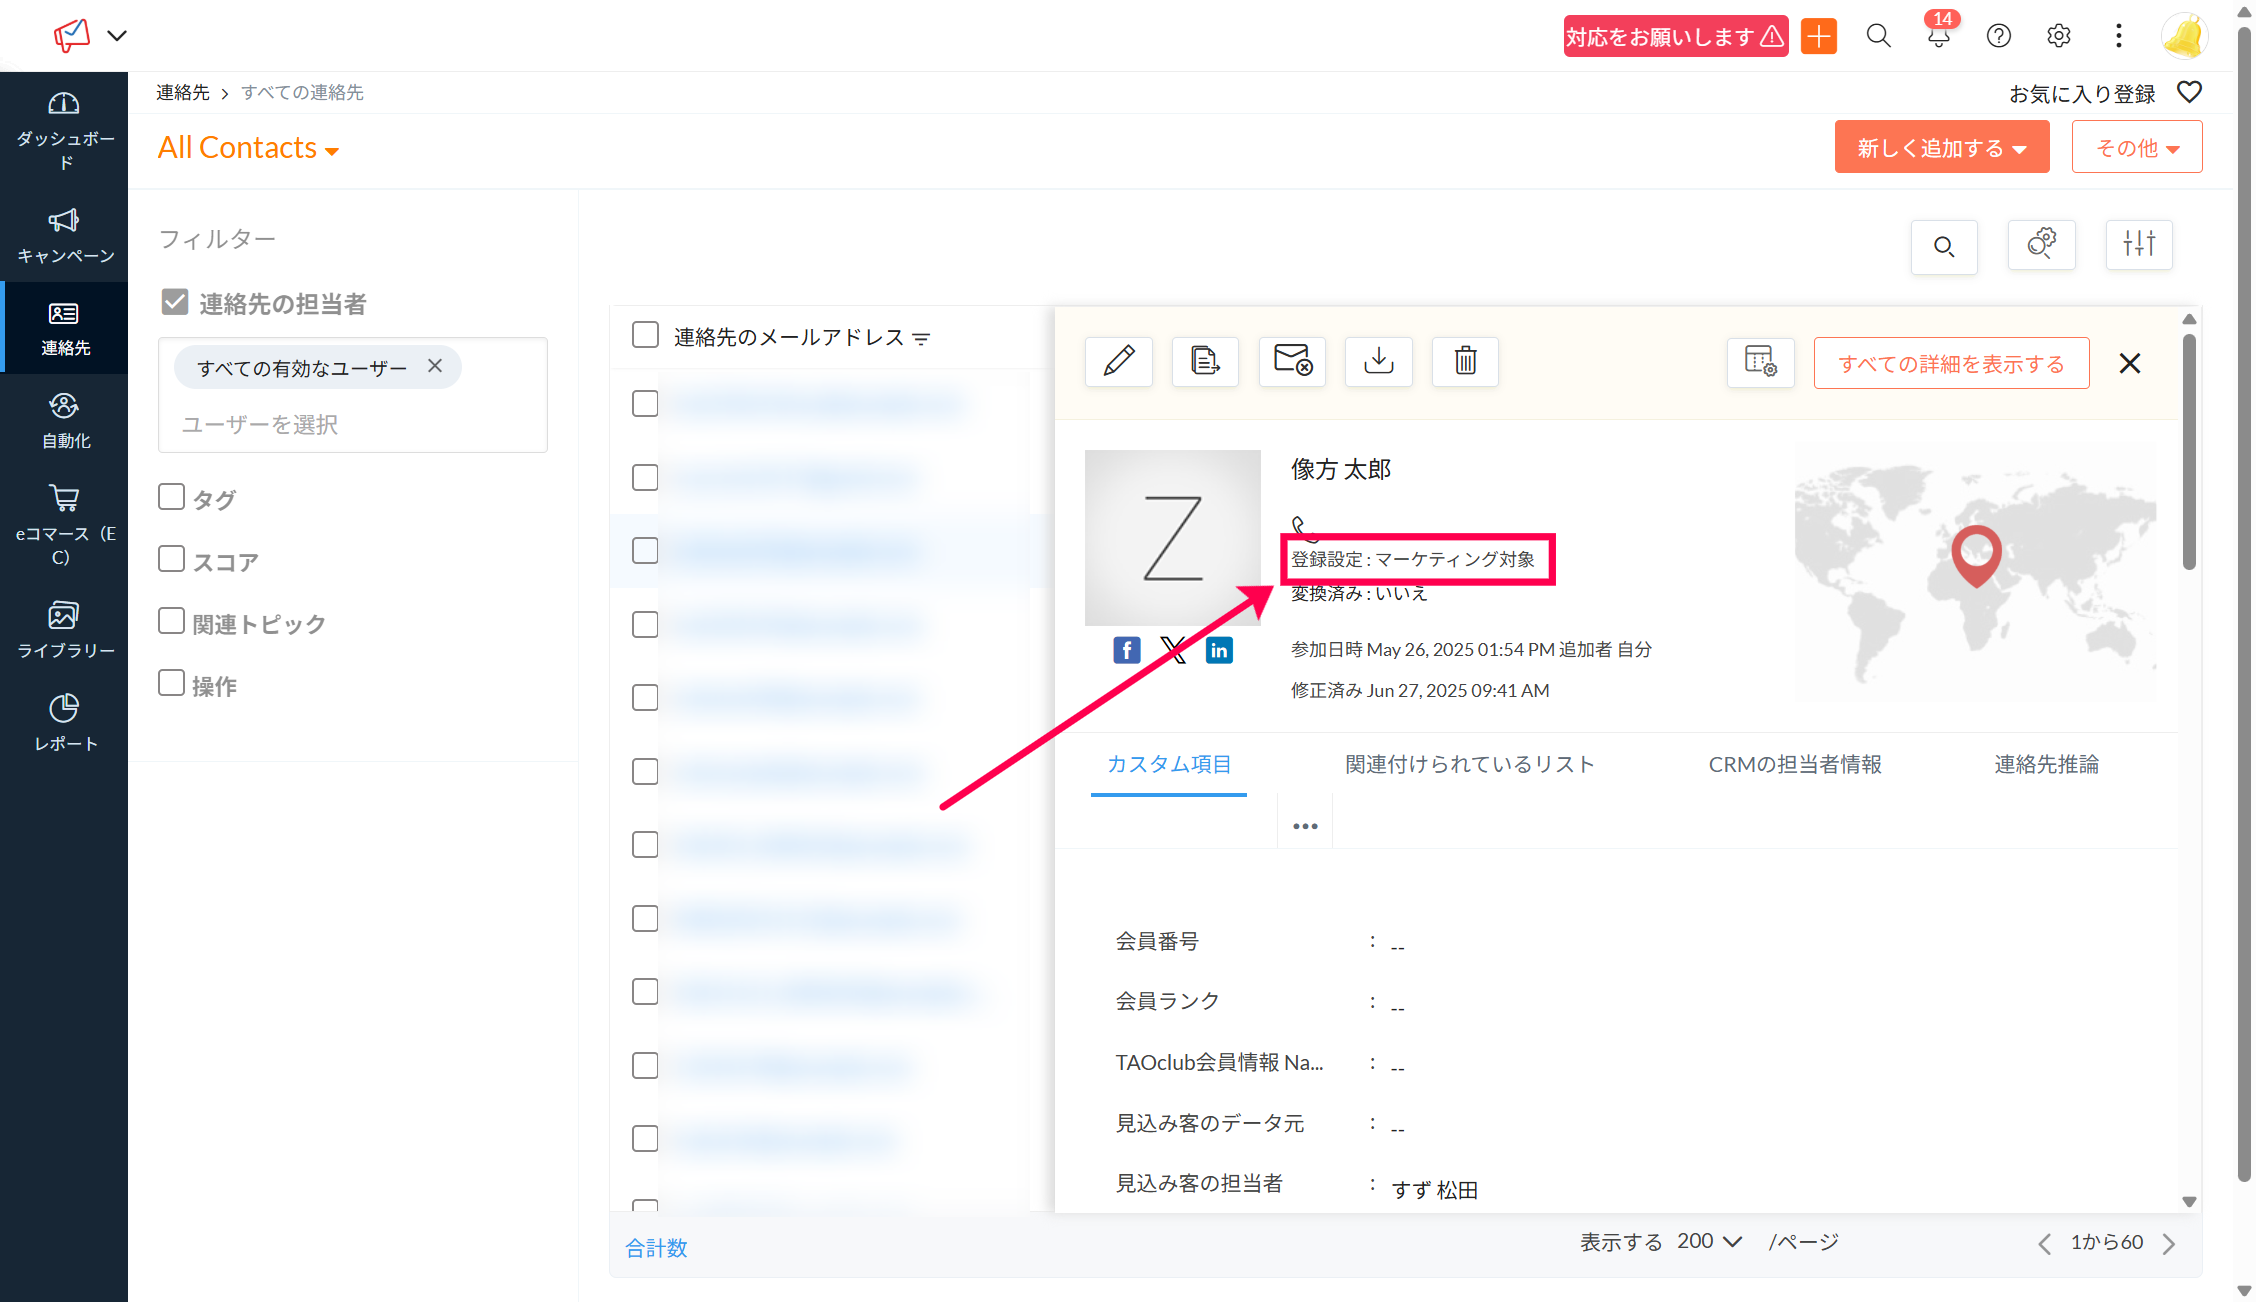Open notifications bell with 14 badge

point(1938,37)
